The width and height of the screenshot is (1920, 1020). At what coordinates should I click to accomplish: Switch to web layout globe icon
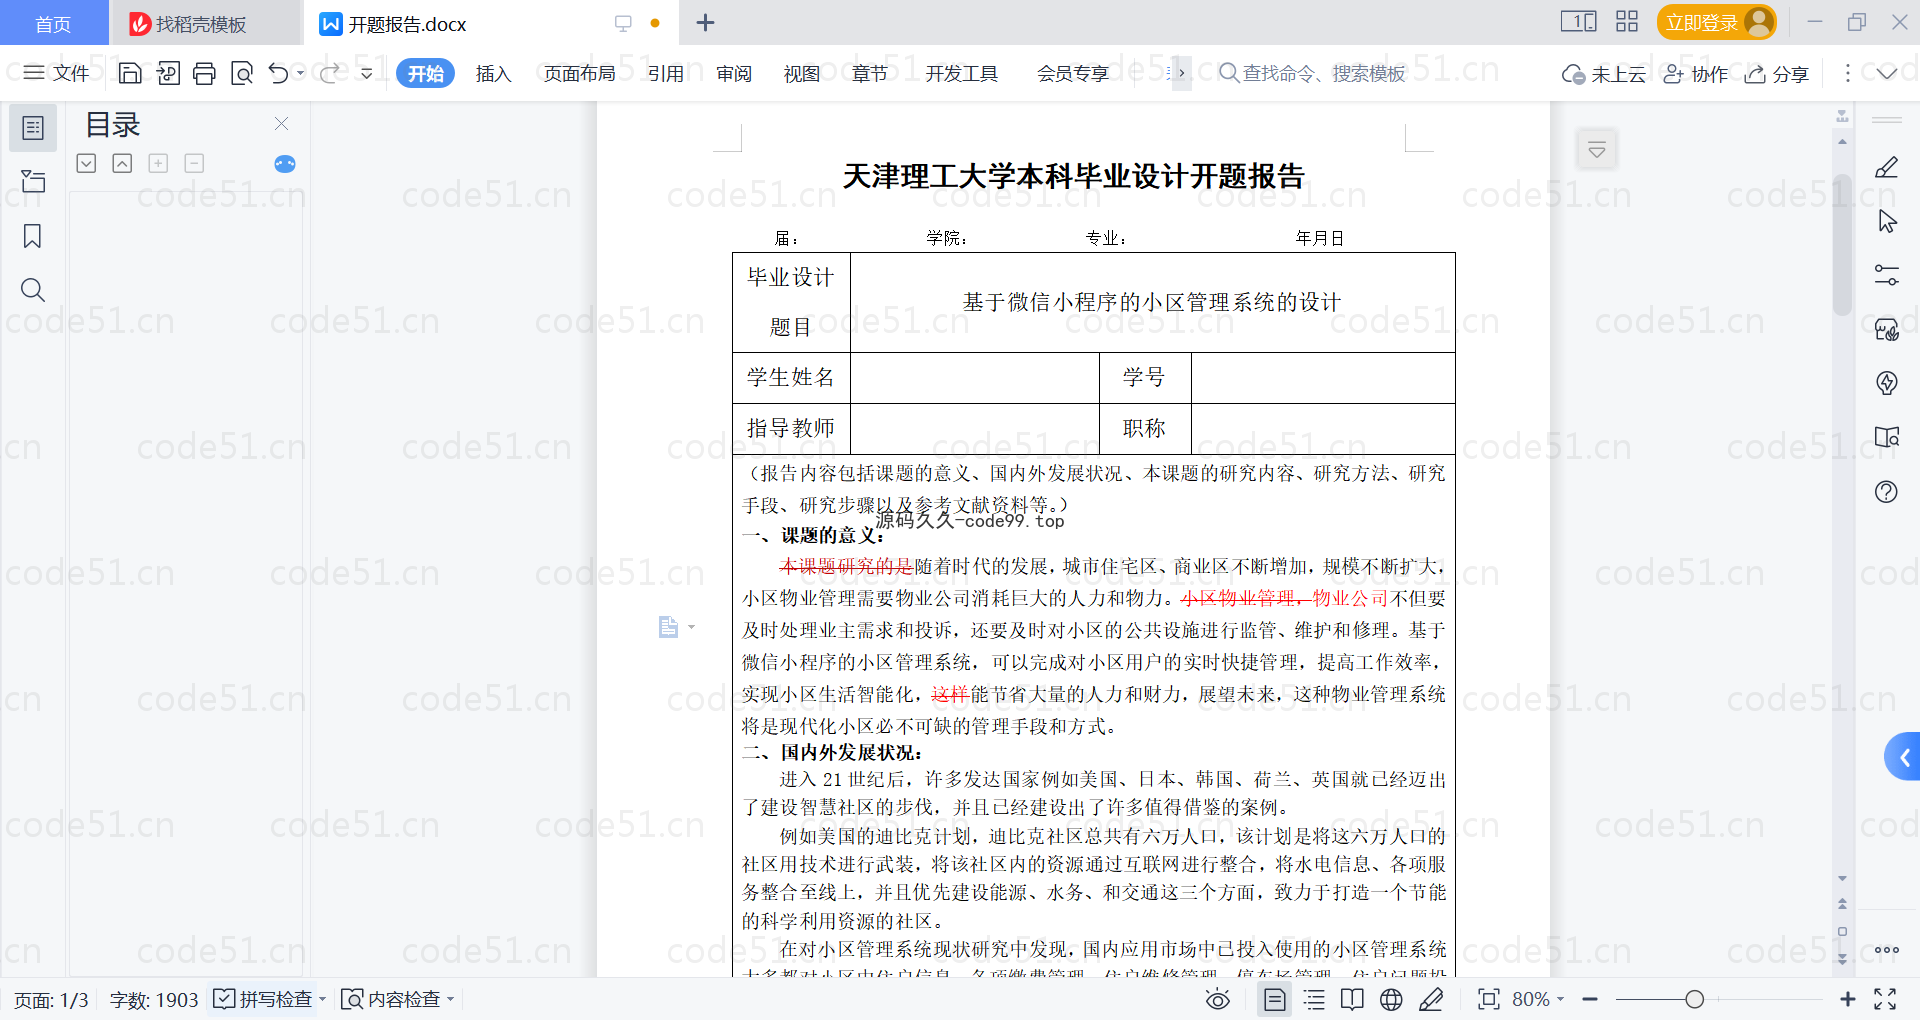point(1391,999)
